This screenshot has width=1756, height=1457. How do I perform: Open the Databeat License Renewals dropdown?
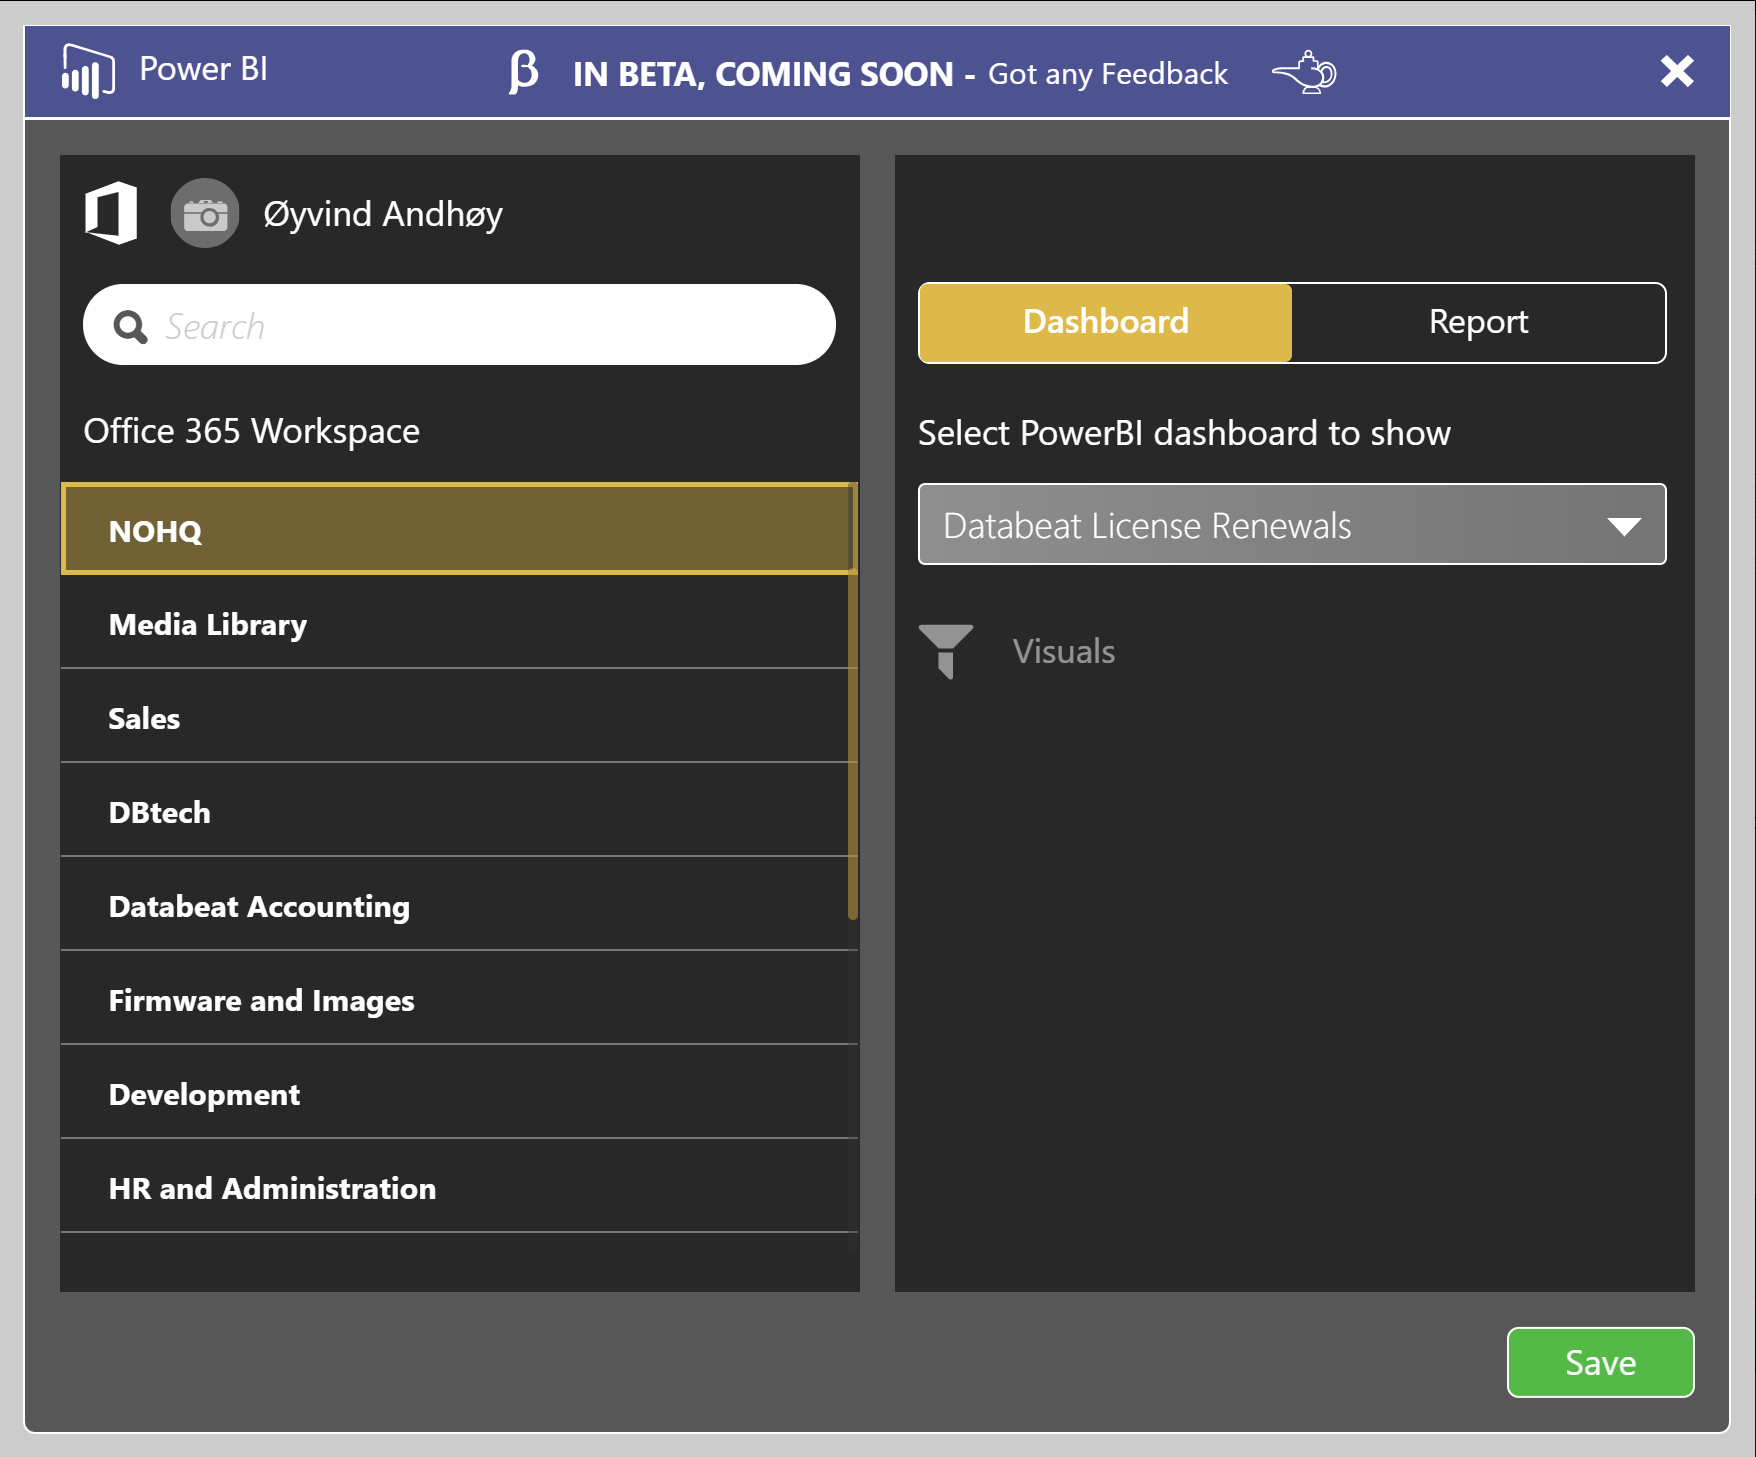[1292, 524]
